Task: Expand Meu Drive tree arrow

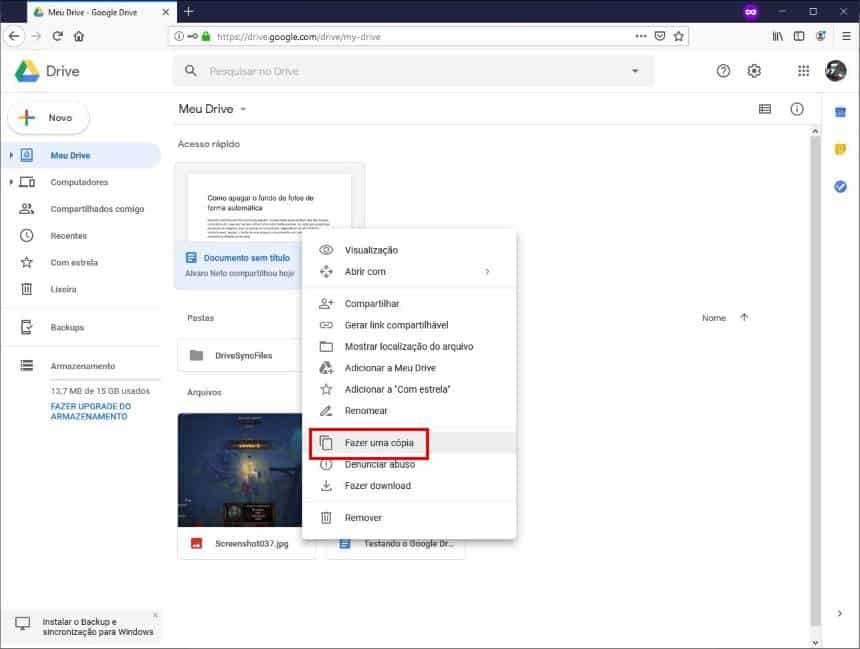Action: [x=11, y=155]
